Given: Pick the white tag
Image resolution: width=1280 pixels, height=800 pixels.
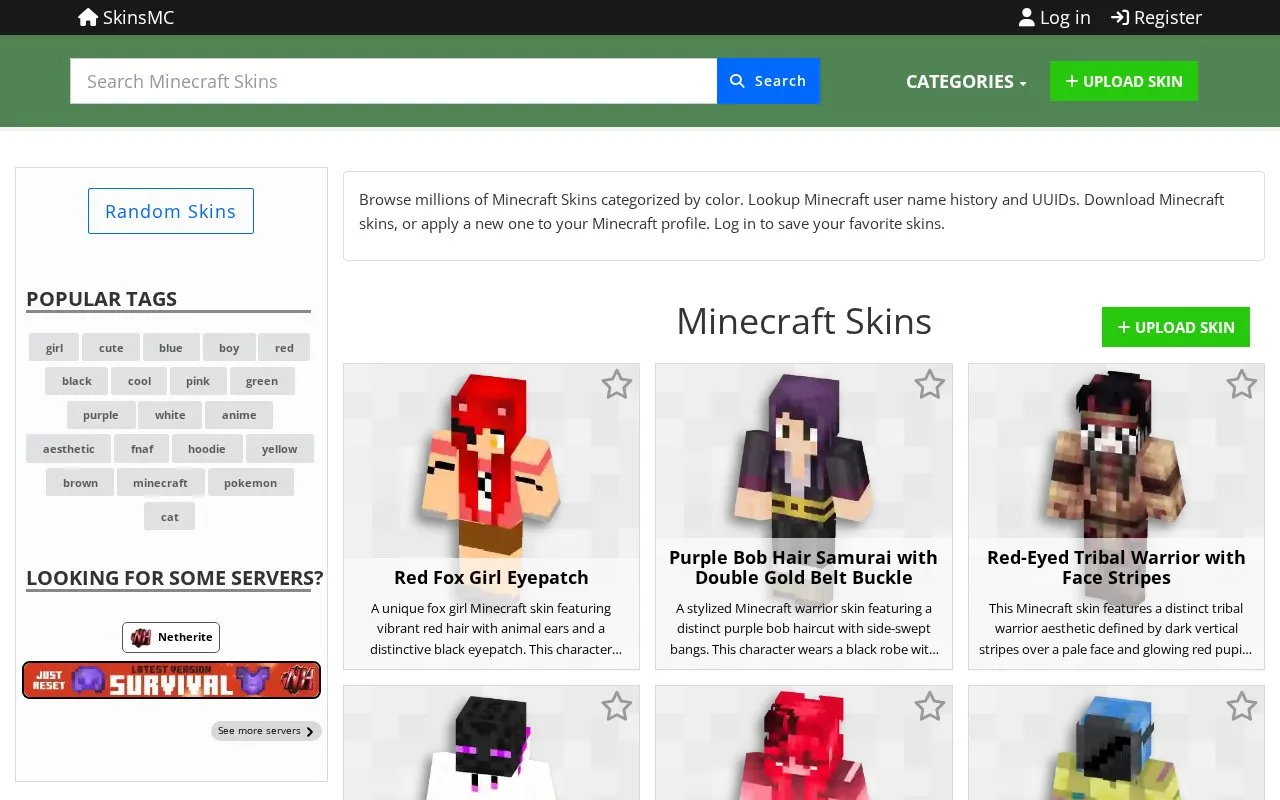Looking at the screenshot, I should [170, 415].
